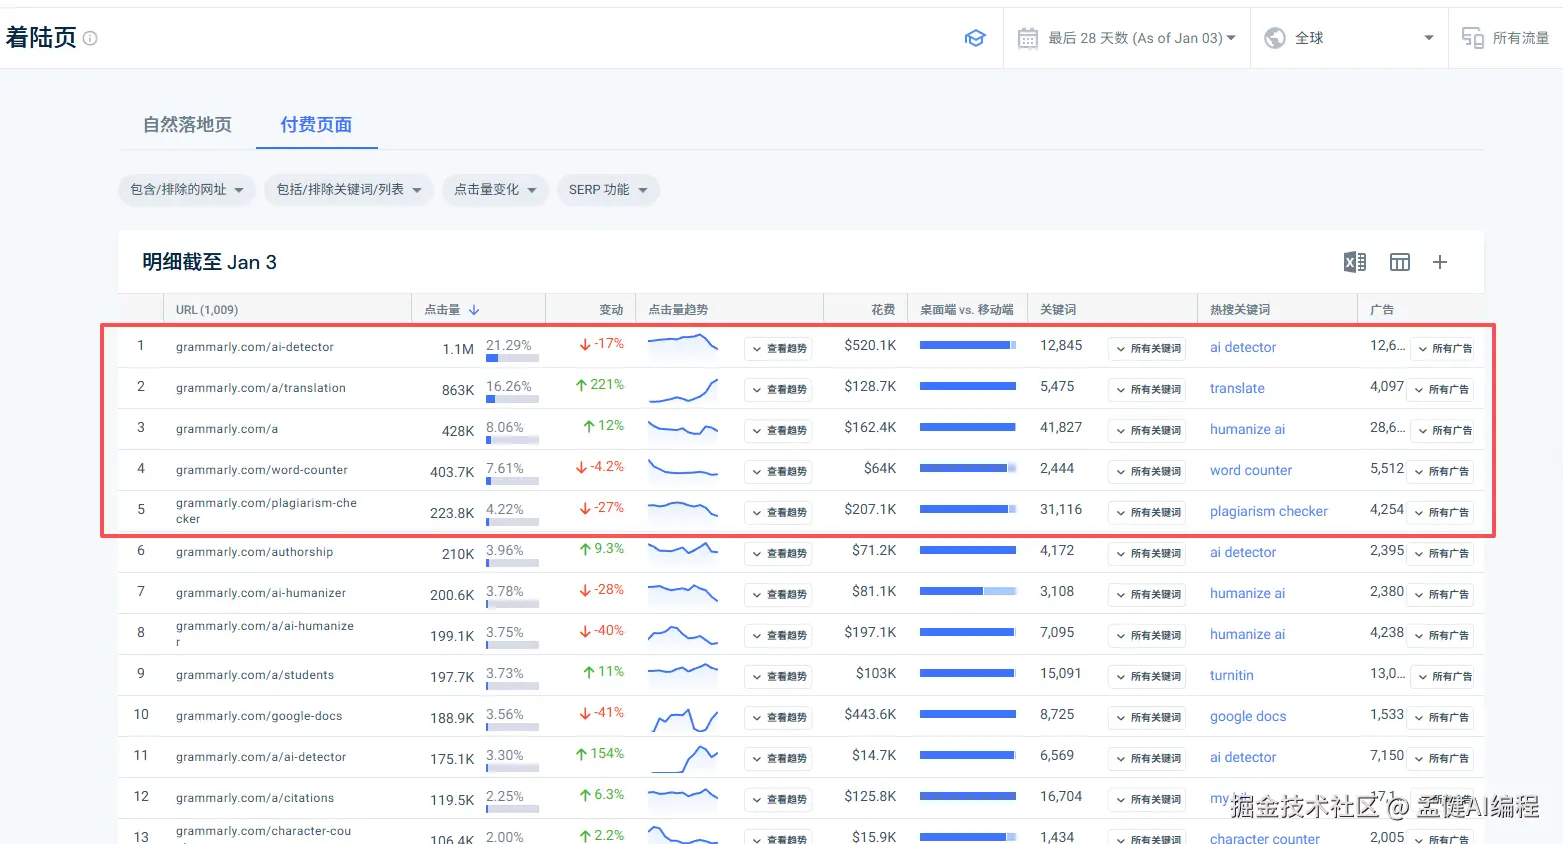Open 点击量变化 filter dropdown
This screenshot has height=844, width=1563.
(495, 190)
